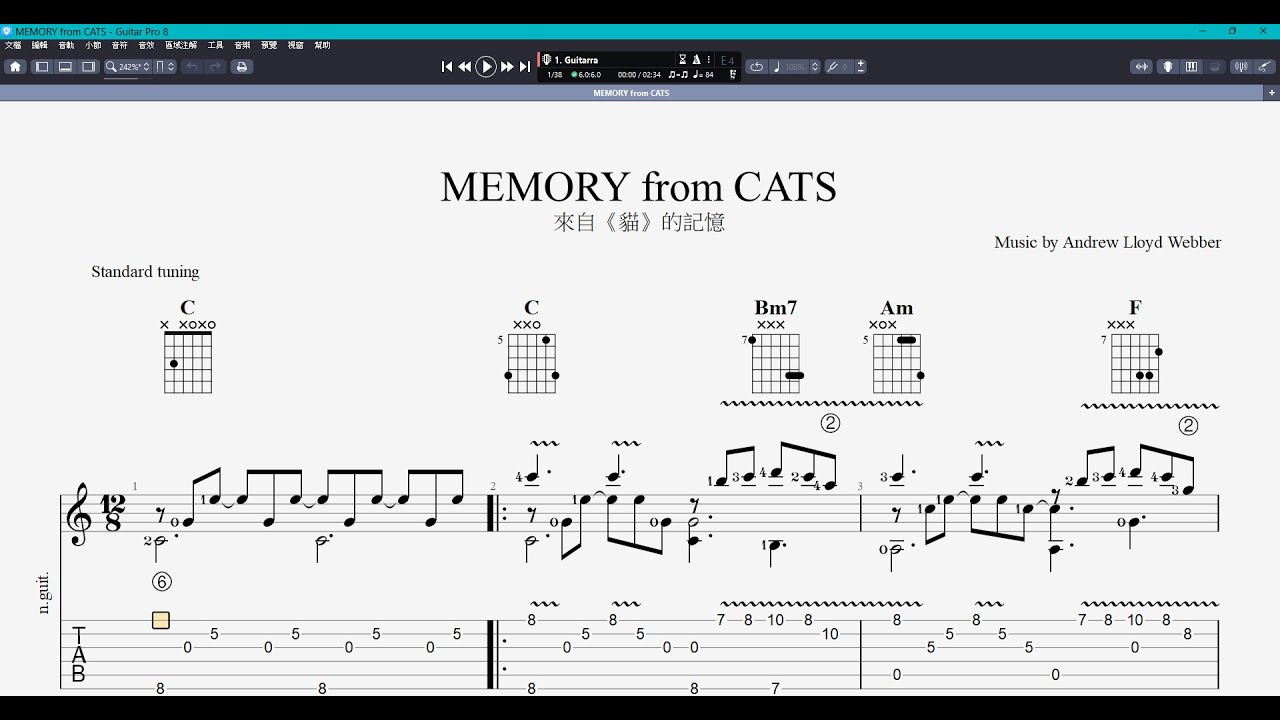
Task: Select the MEMORY from CATS document tab
Action: point(631,93)
